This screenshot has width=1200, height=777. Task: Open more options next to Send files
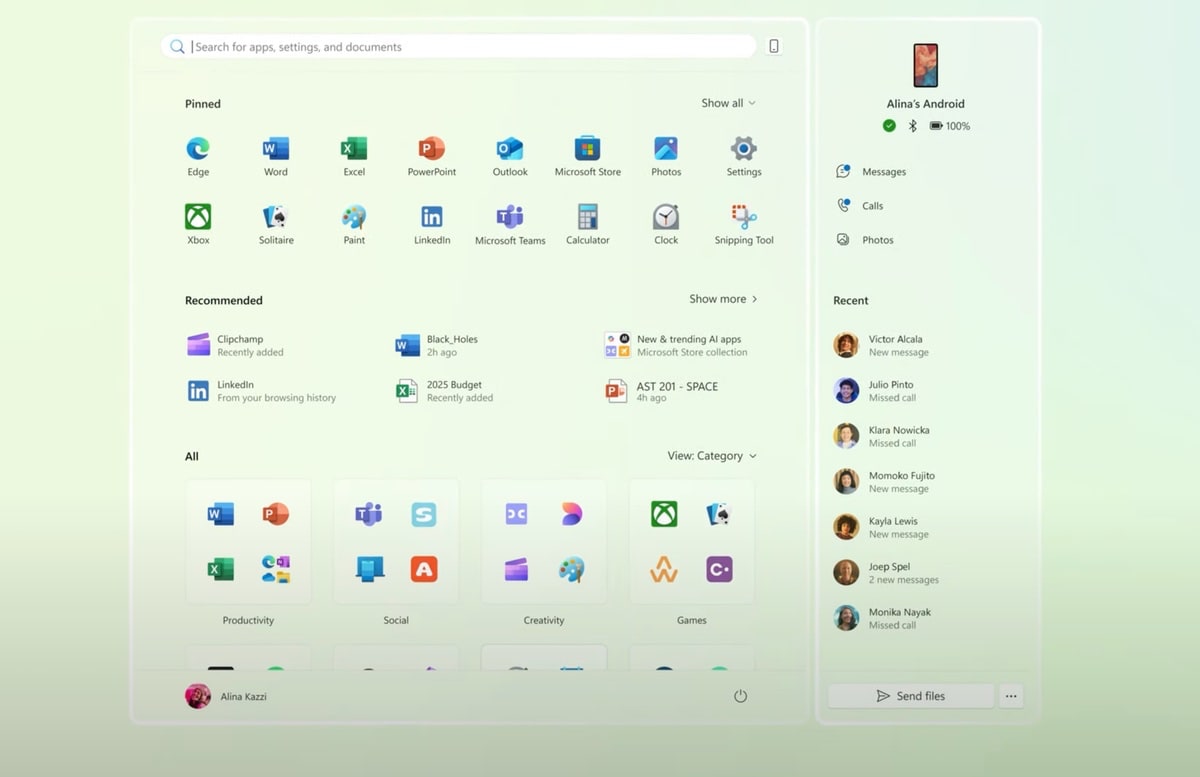coord(1011,696)
